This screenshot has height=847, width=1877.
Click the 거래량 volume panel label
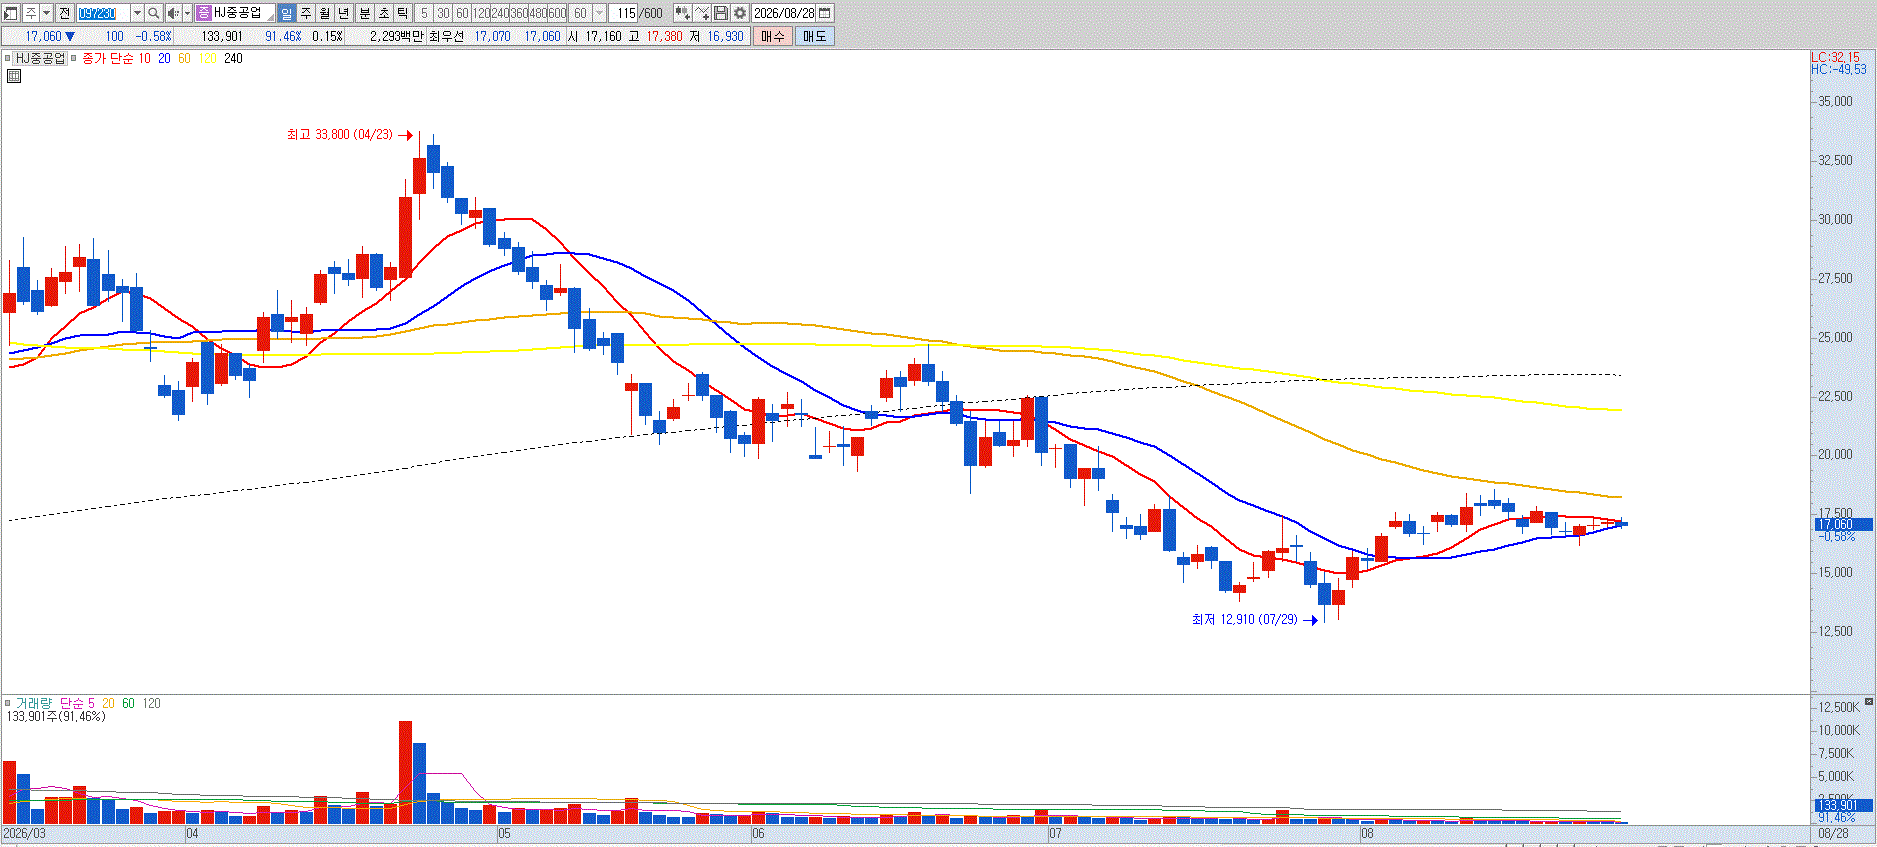[x=36, y=703]
